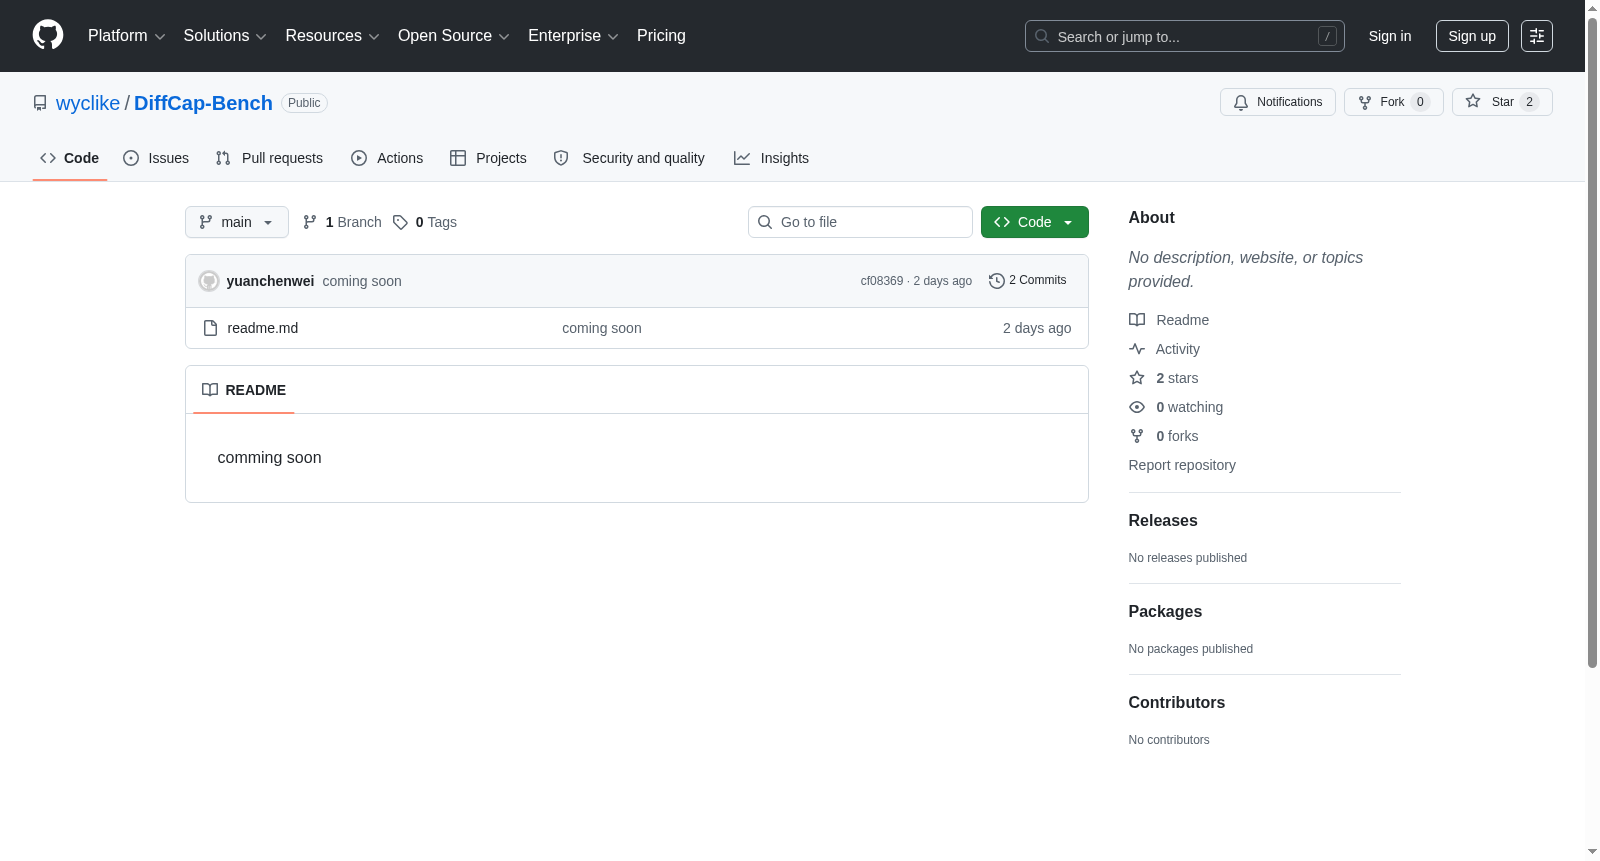The width and height of the screenshot is (1600, 861).
Task: Click the book icon next to Readme
Action: (x=1137, y=320)
